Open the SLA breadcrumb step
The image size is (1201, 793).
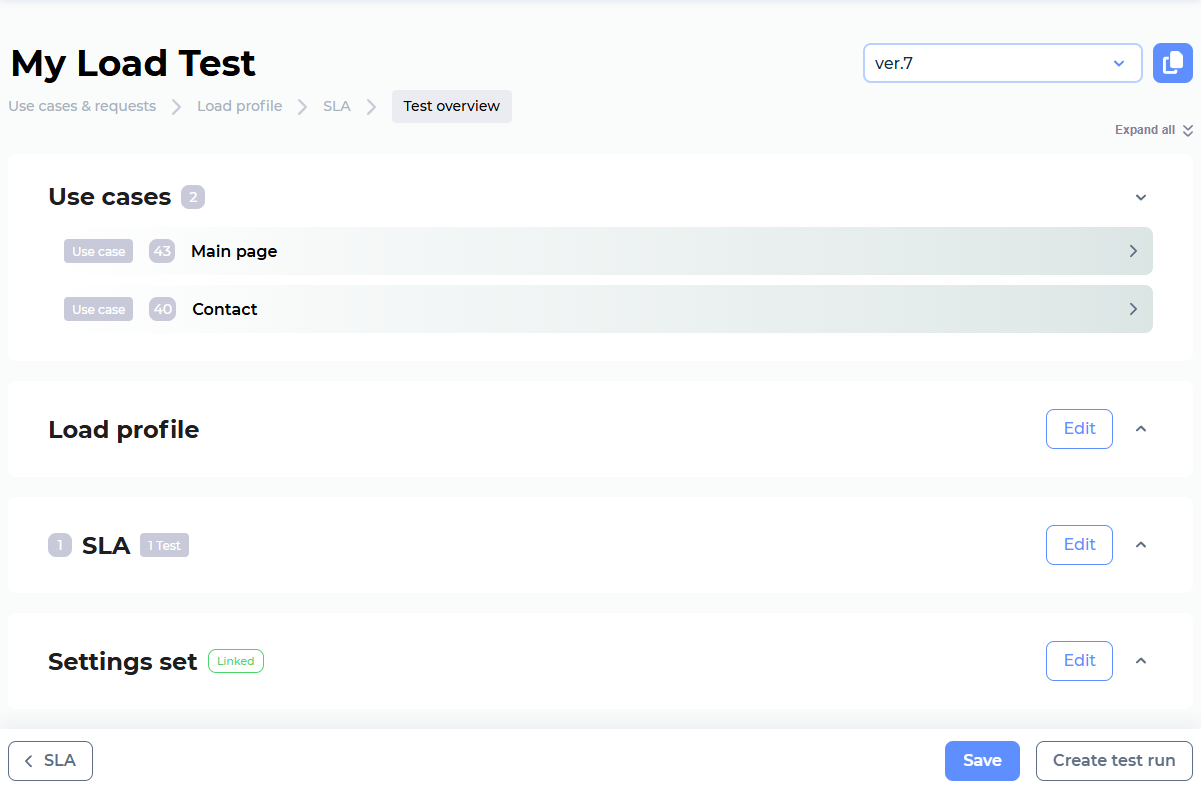(x=336, y=106)
